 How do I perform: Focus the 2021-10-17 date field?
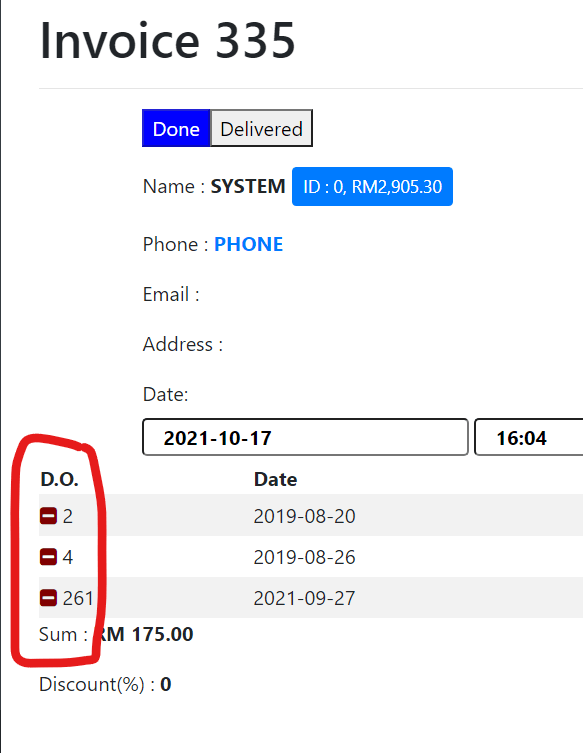coord(305,437)
